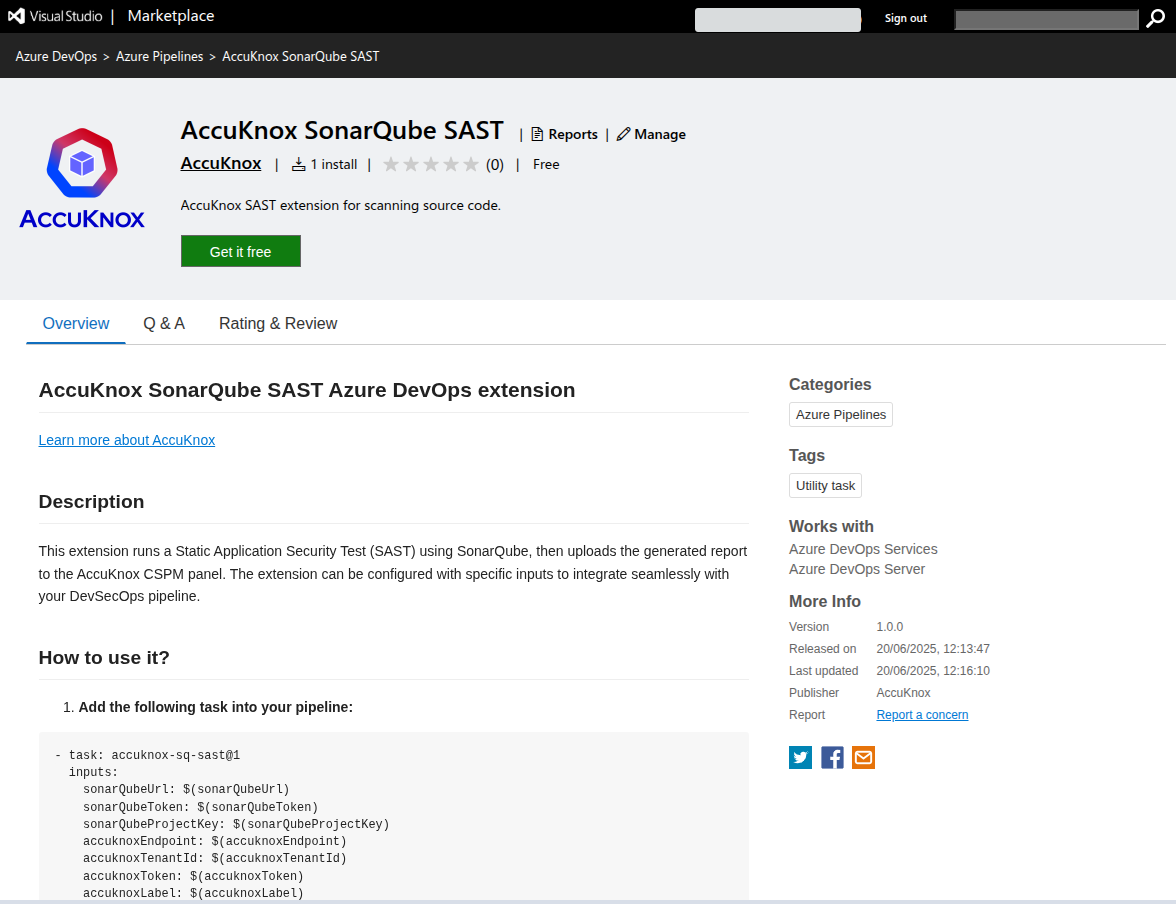This screenshot has height=904, width=1176.
Task: Click the search magnifier icon
Action: click(x=1155, y=18)
